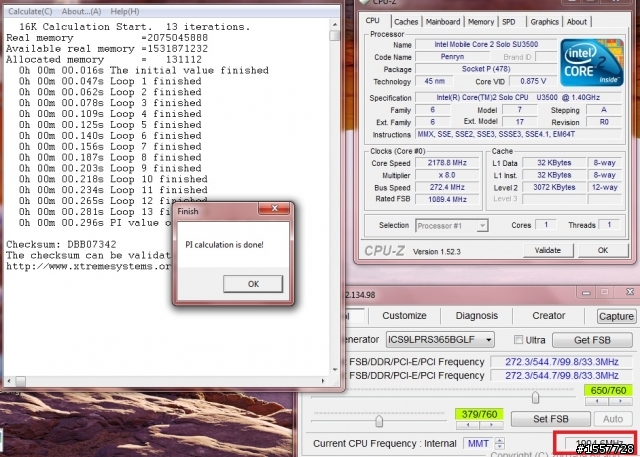Click the right arrow under 379/760
Image resolution: width=640 pixels, height=457 pixels.
491,425
